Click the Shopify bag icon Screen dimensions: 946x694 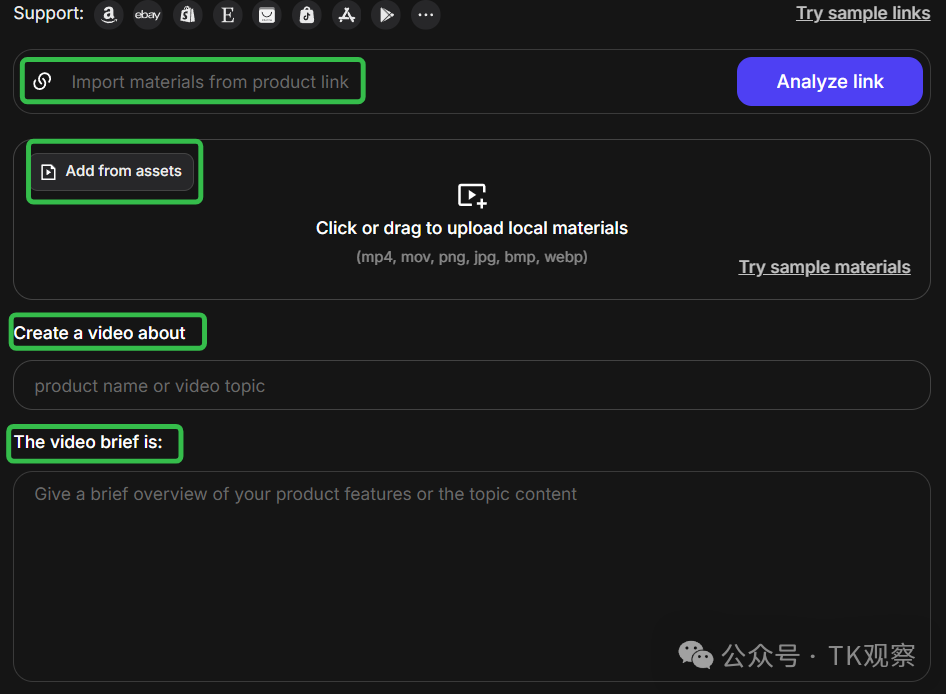(x=187, y=15)
